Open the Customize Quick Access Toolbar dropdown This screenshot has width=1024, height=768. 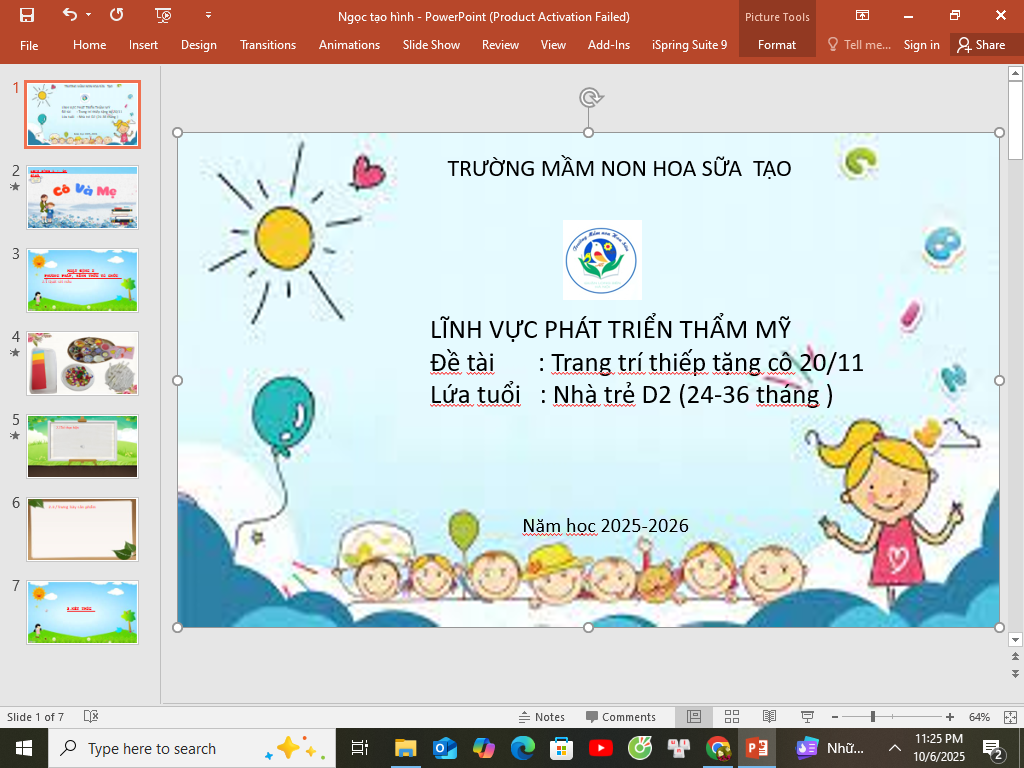pyautogui.click(x=208, y=15)
